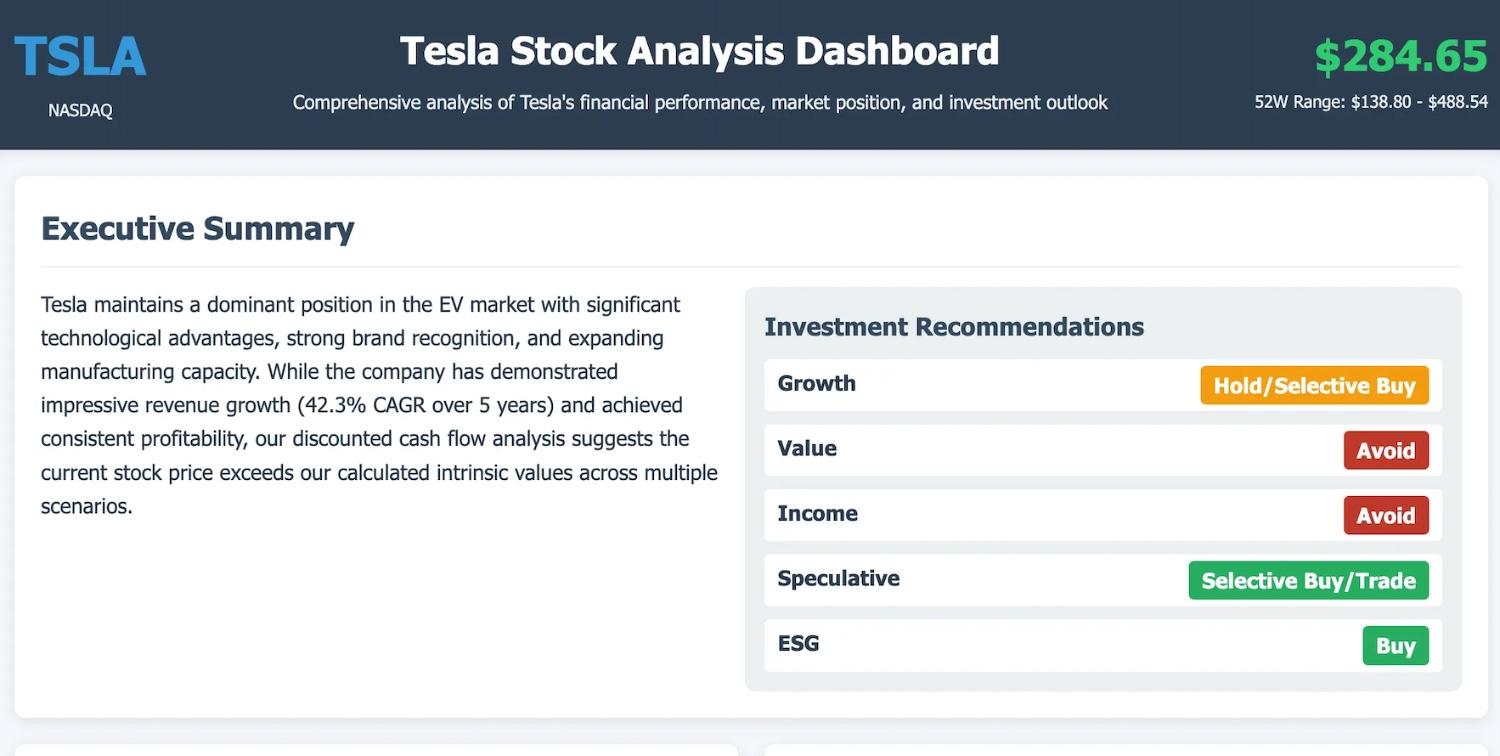Click the NASDAQ exchange label

pyautogui.click(x=80, y=110)
